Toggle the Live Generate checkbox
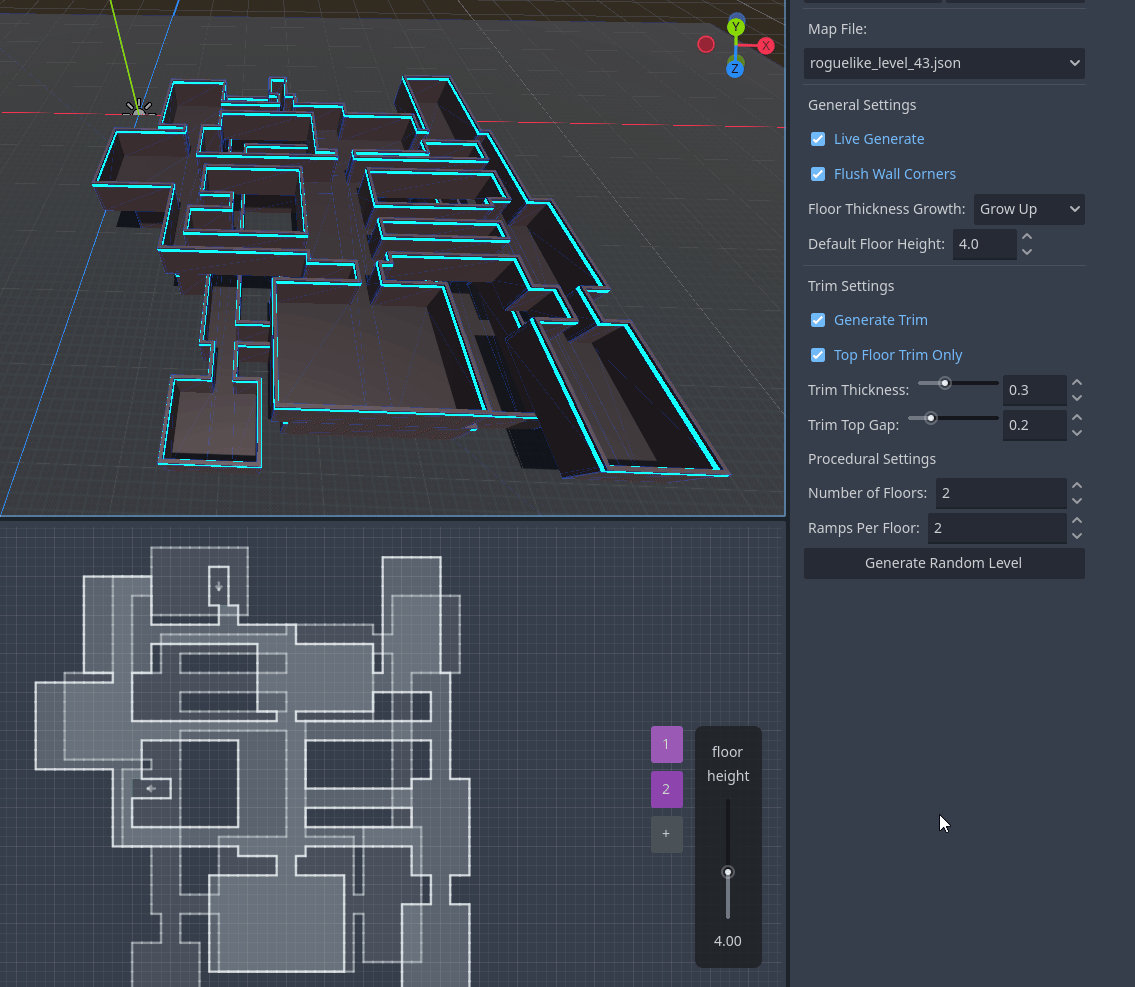This screenshot has width=1135, height=987. pyautogui.click(x=818, y=139)
